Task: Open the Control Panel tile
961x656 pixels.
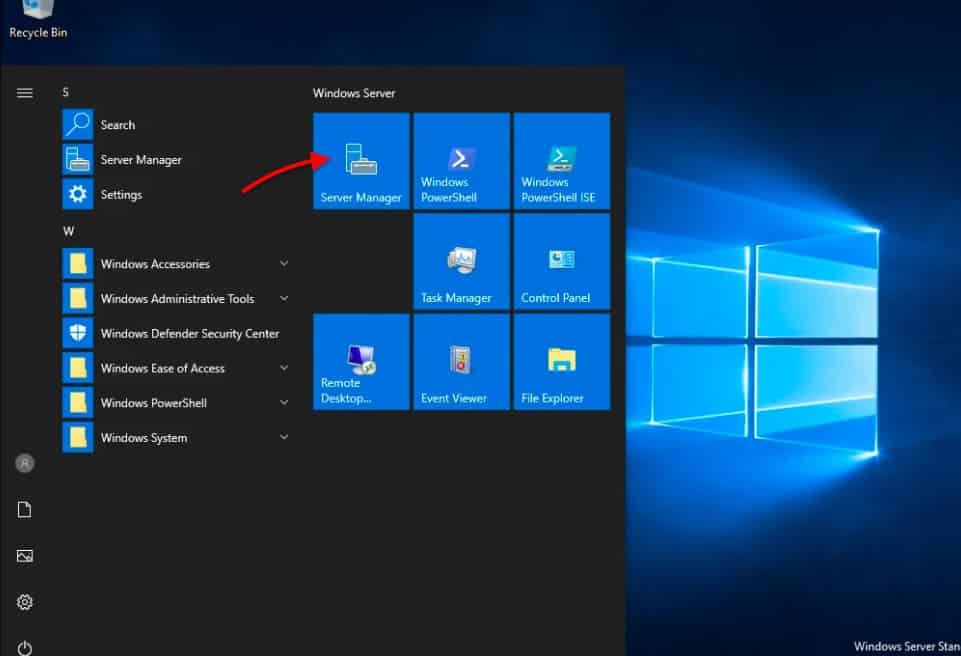Action: click(x=562, y=261)
